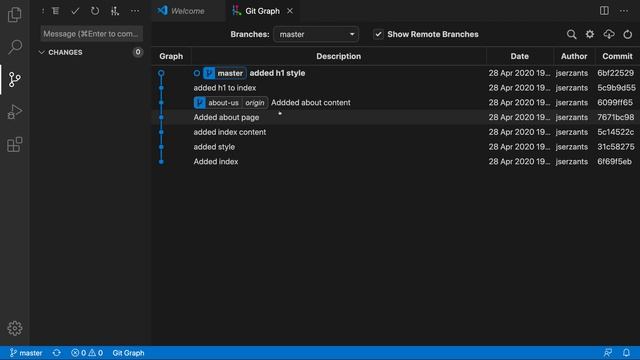640x360 pixels.
Task: Click the HEAD commit circle in graph
Action: (x=161, y=73)
